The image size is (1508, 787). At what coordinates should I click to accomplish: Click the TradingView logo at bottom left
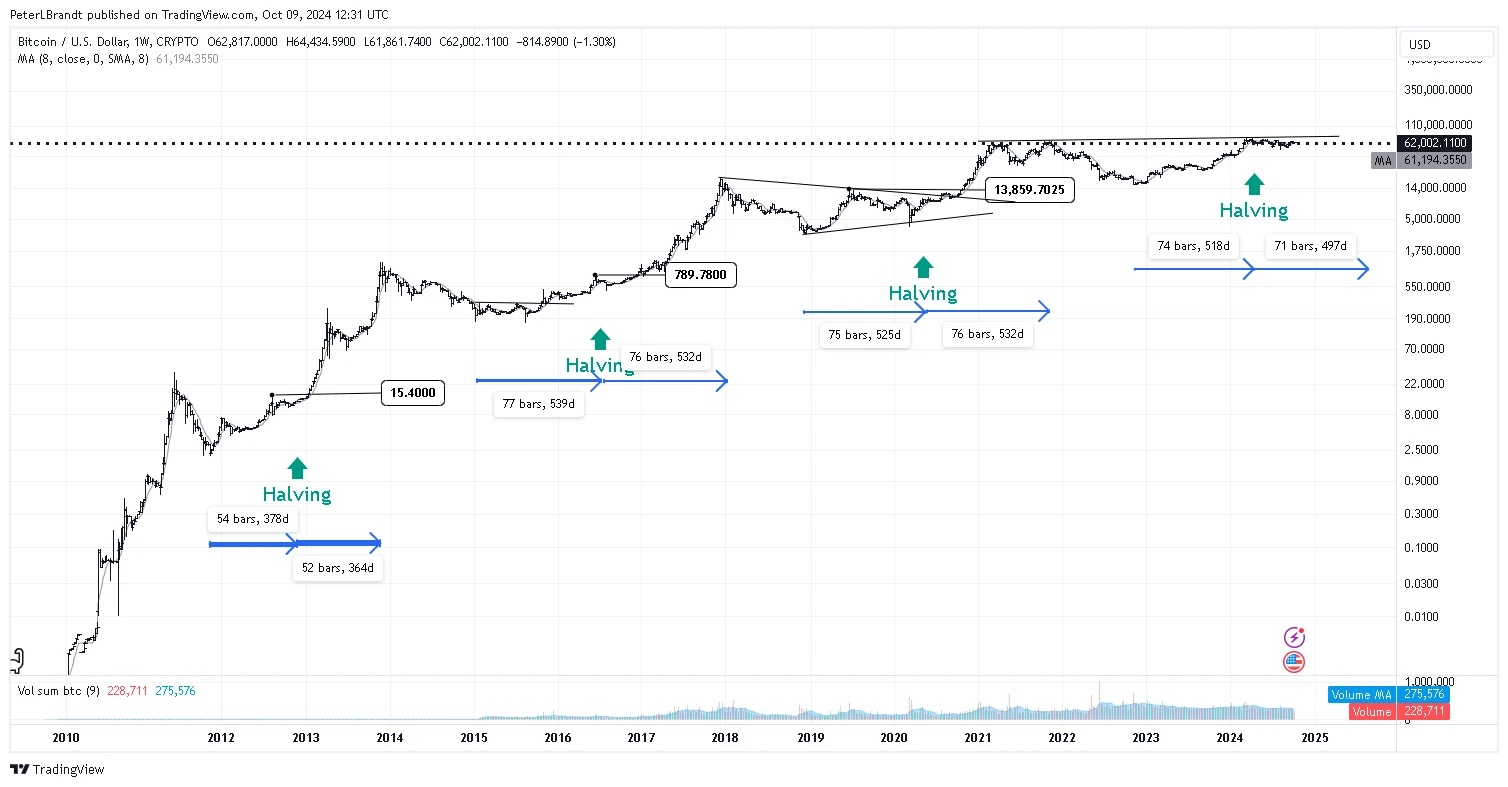click(57, 770)
